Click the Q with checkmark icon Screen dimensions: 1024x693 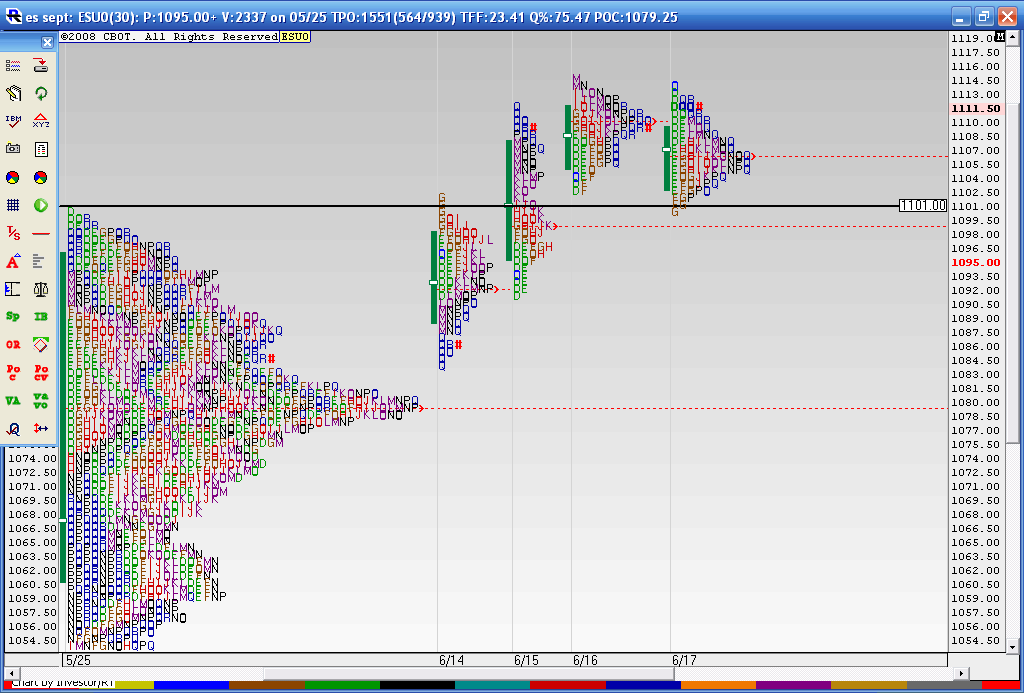pos(12,428)
